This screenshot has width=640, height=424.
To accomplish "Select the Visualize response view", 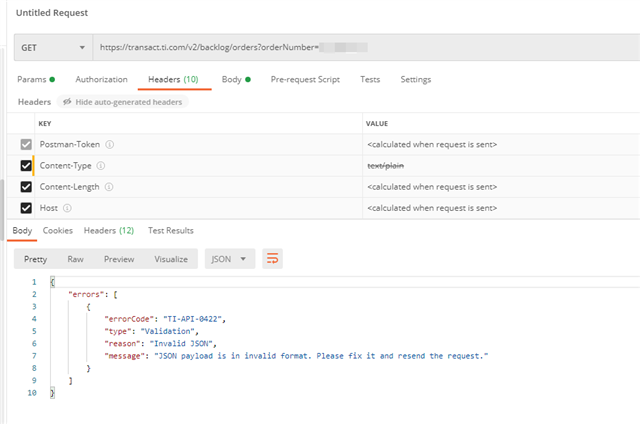I will (x=171, y=259).
